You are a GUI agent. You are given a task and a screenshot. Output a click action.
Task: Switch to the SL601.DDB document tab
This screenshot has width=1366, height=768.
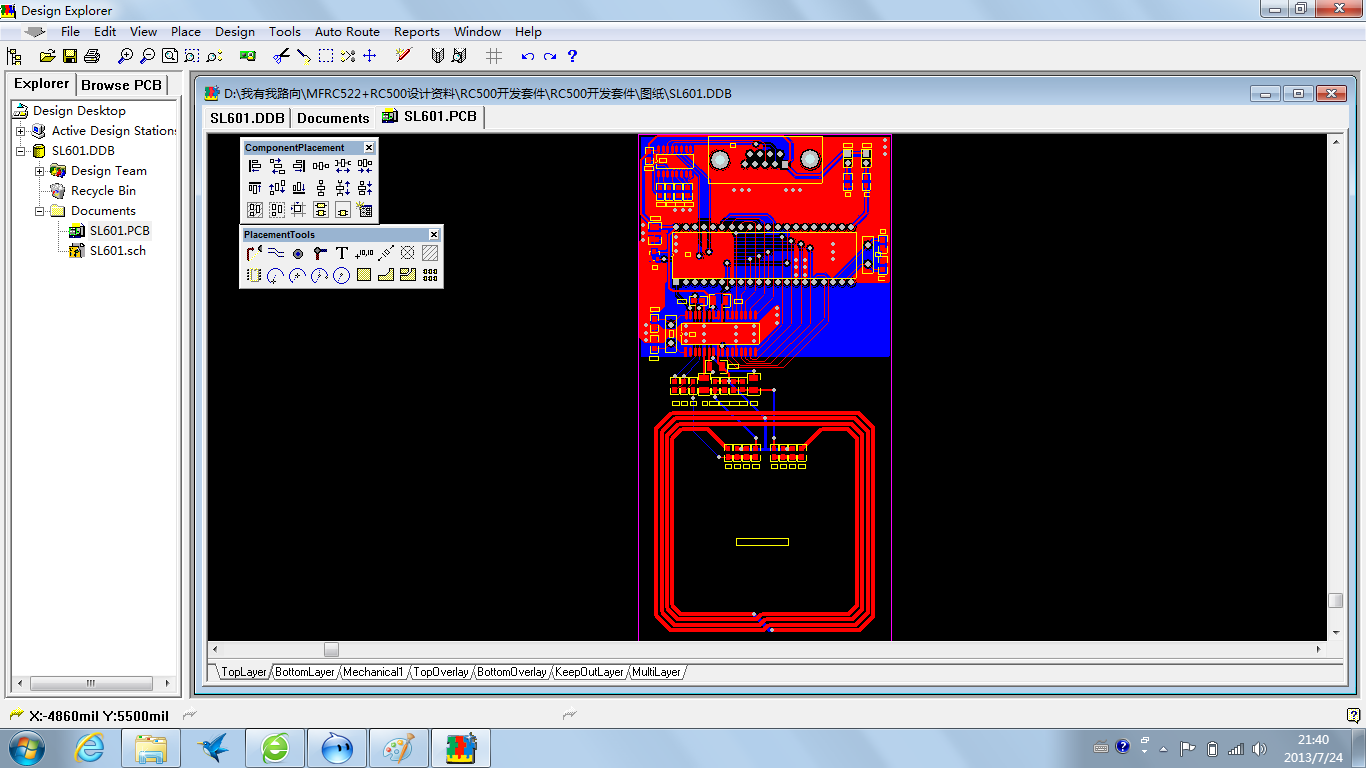[x=248, y=118]
